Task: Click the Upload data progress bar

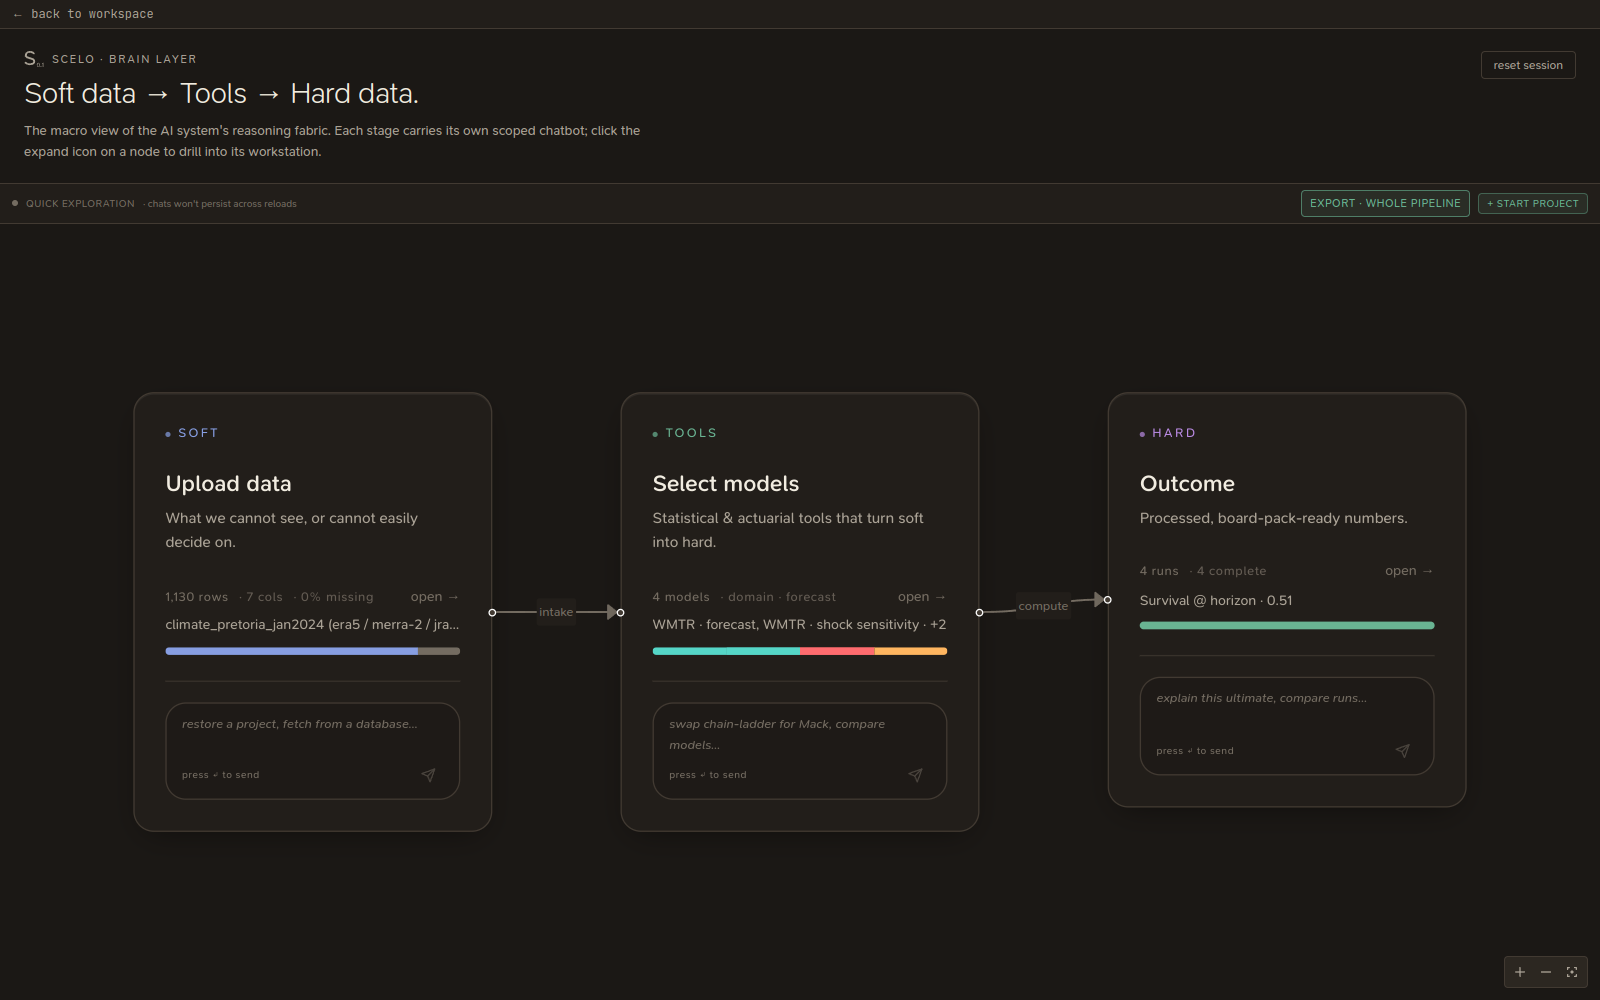Action: point(313,651)
